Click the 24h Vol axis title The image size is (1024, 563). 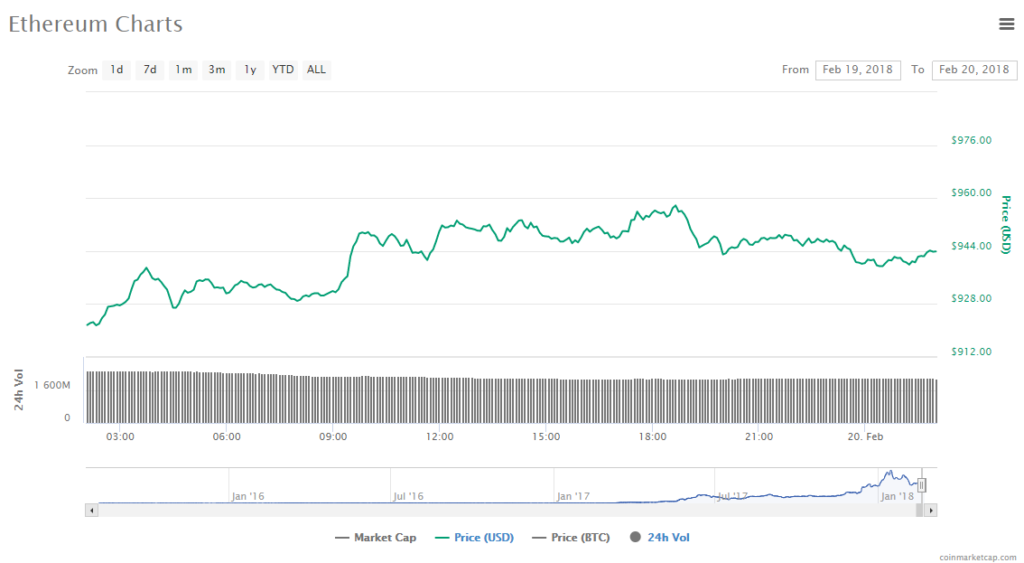(x=19, y=390)
